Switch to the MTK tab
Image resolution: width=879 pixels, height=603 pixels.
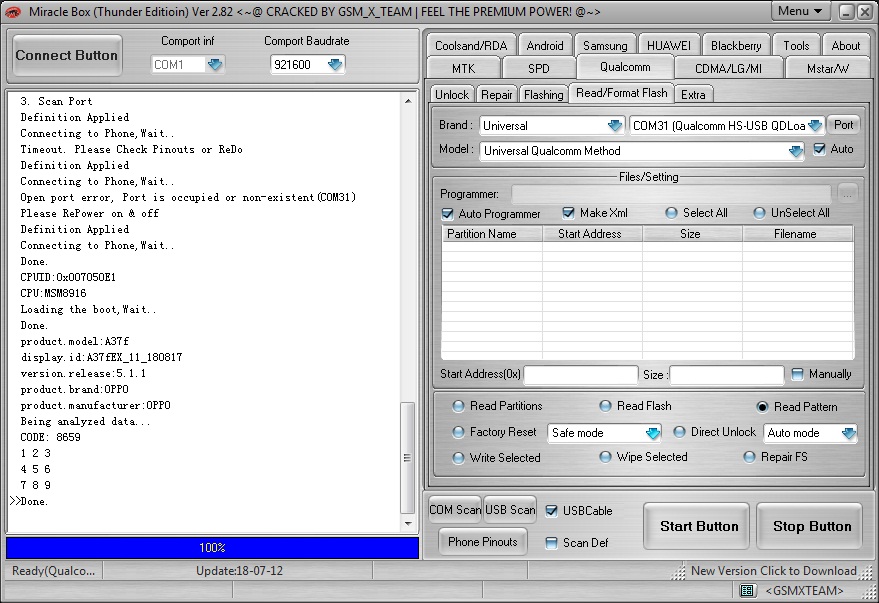click(464, 68)
